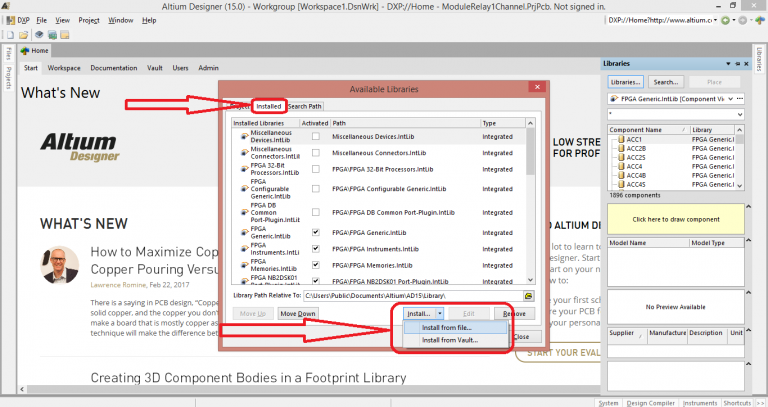The height and width of the screenshot is (407, 768).
Task: Open the Projects side panel tab
Action: pyautogui.click(x=8, y=77)
